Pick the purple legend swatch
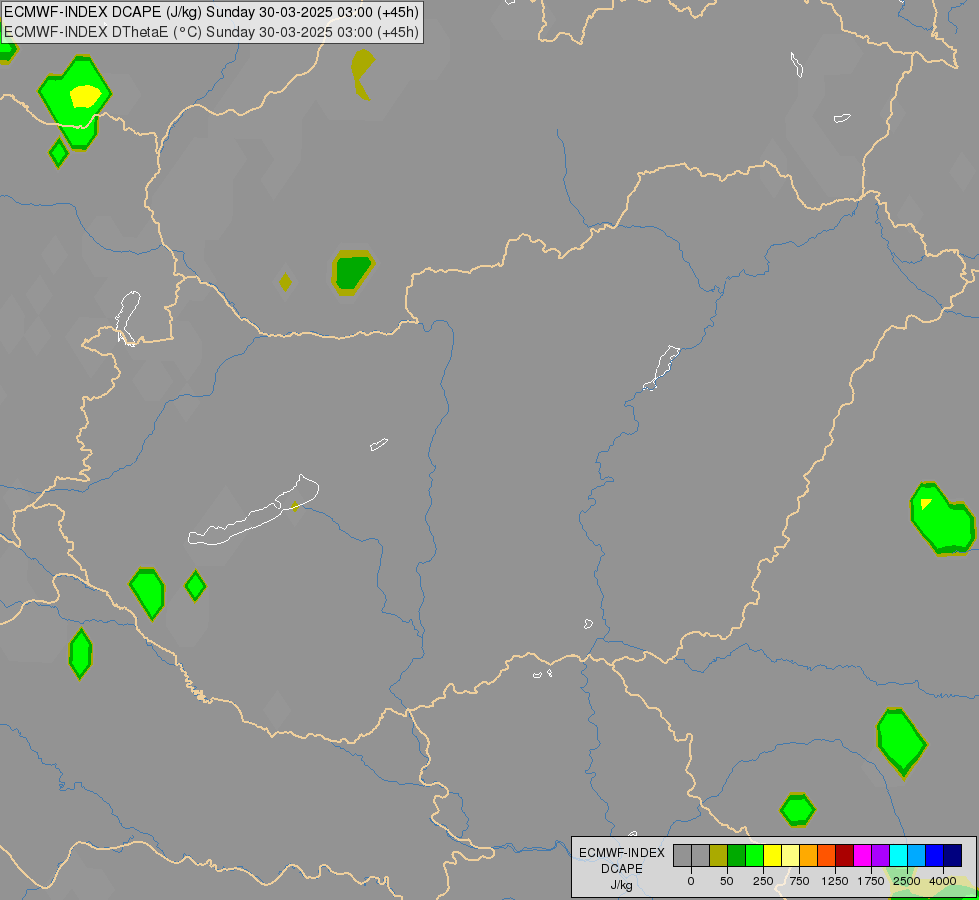Image resolution: width=979 pixels, height=900 pixels. tap(880, 855)
